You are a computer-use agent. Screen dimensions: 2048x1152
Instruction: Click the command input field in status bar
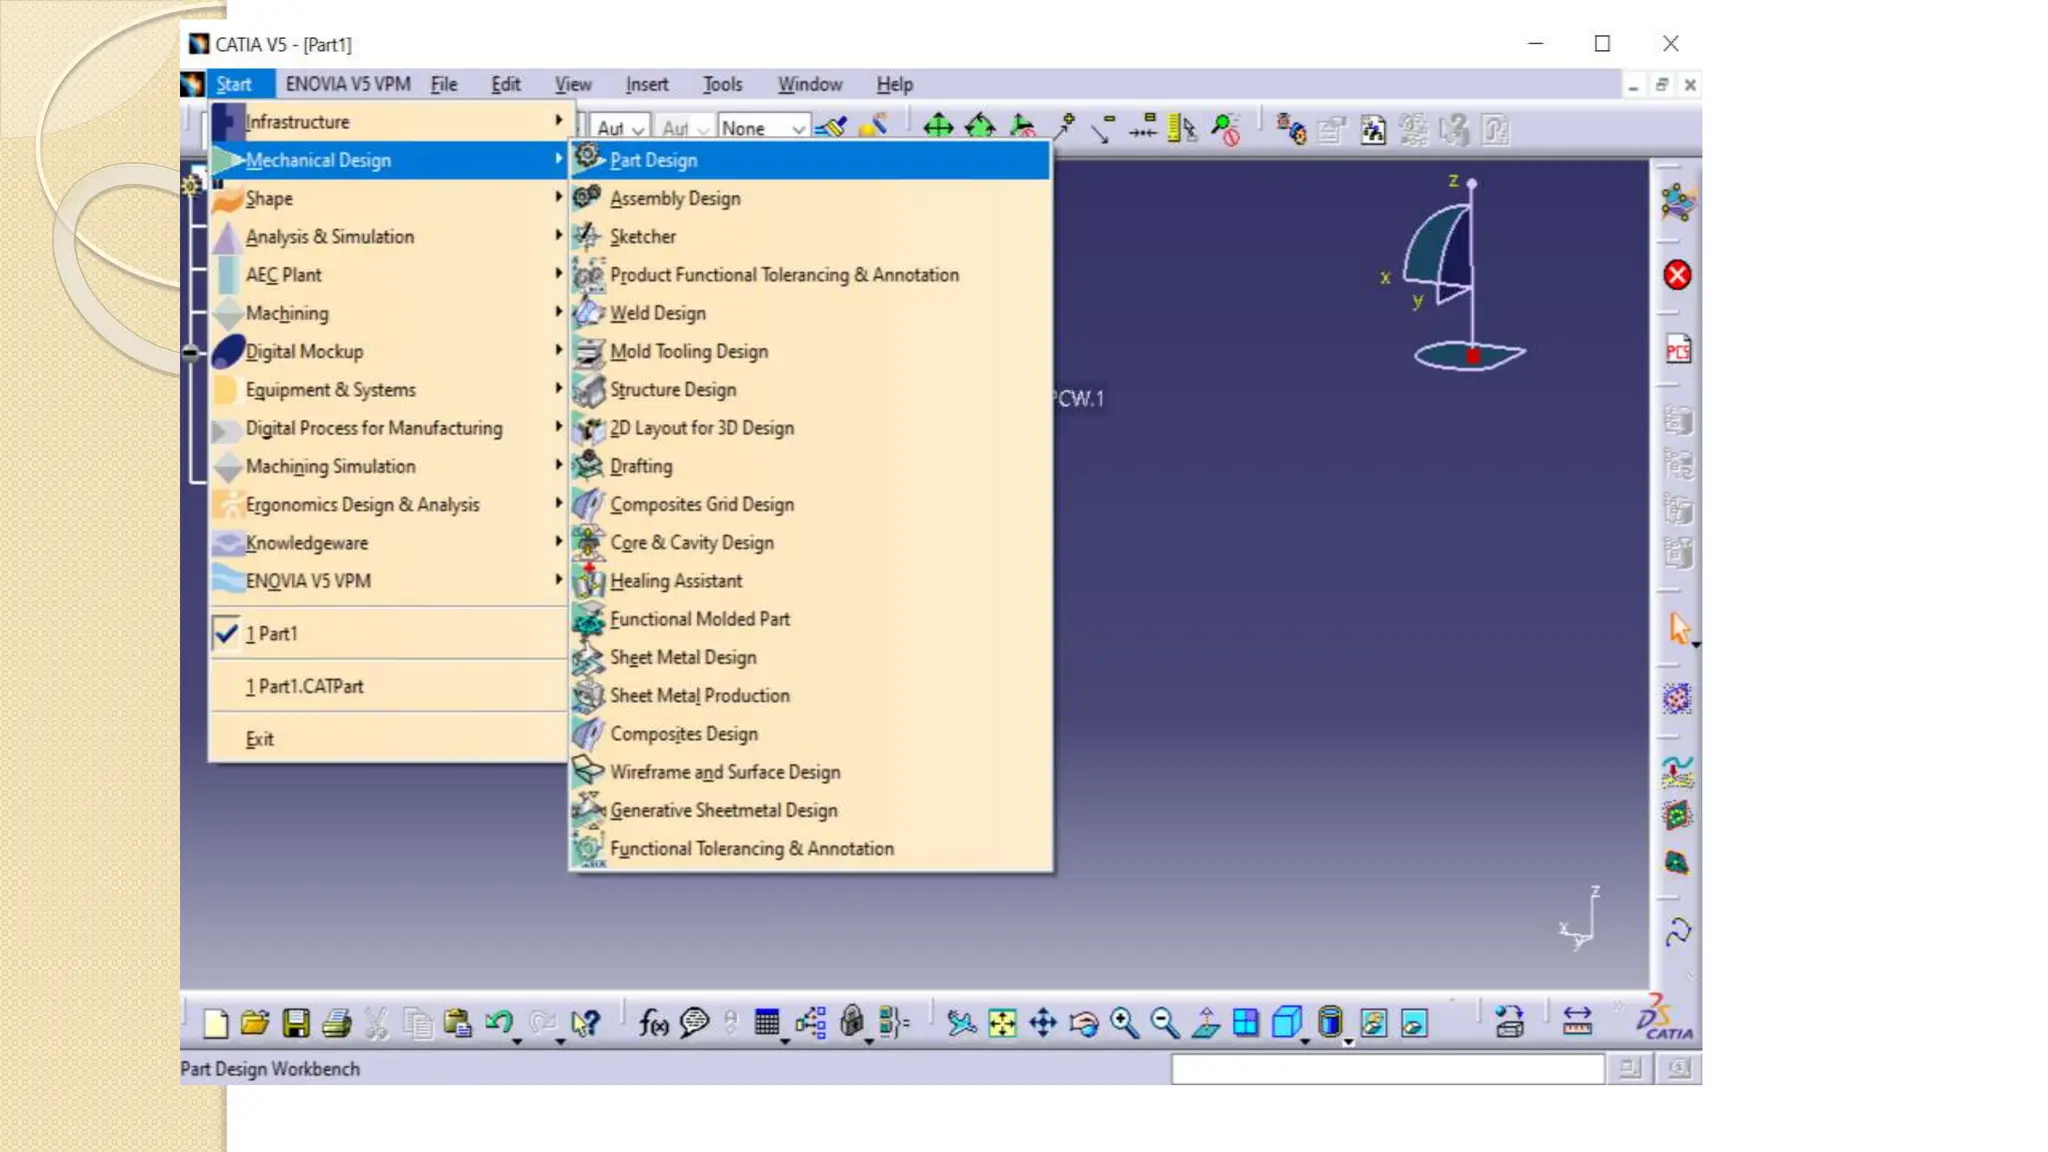1387,1069
